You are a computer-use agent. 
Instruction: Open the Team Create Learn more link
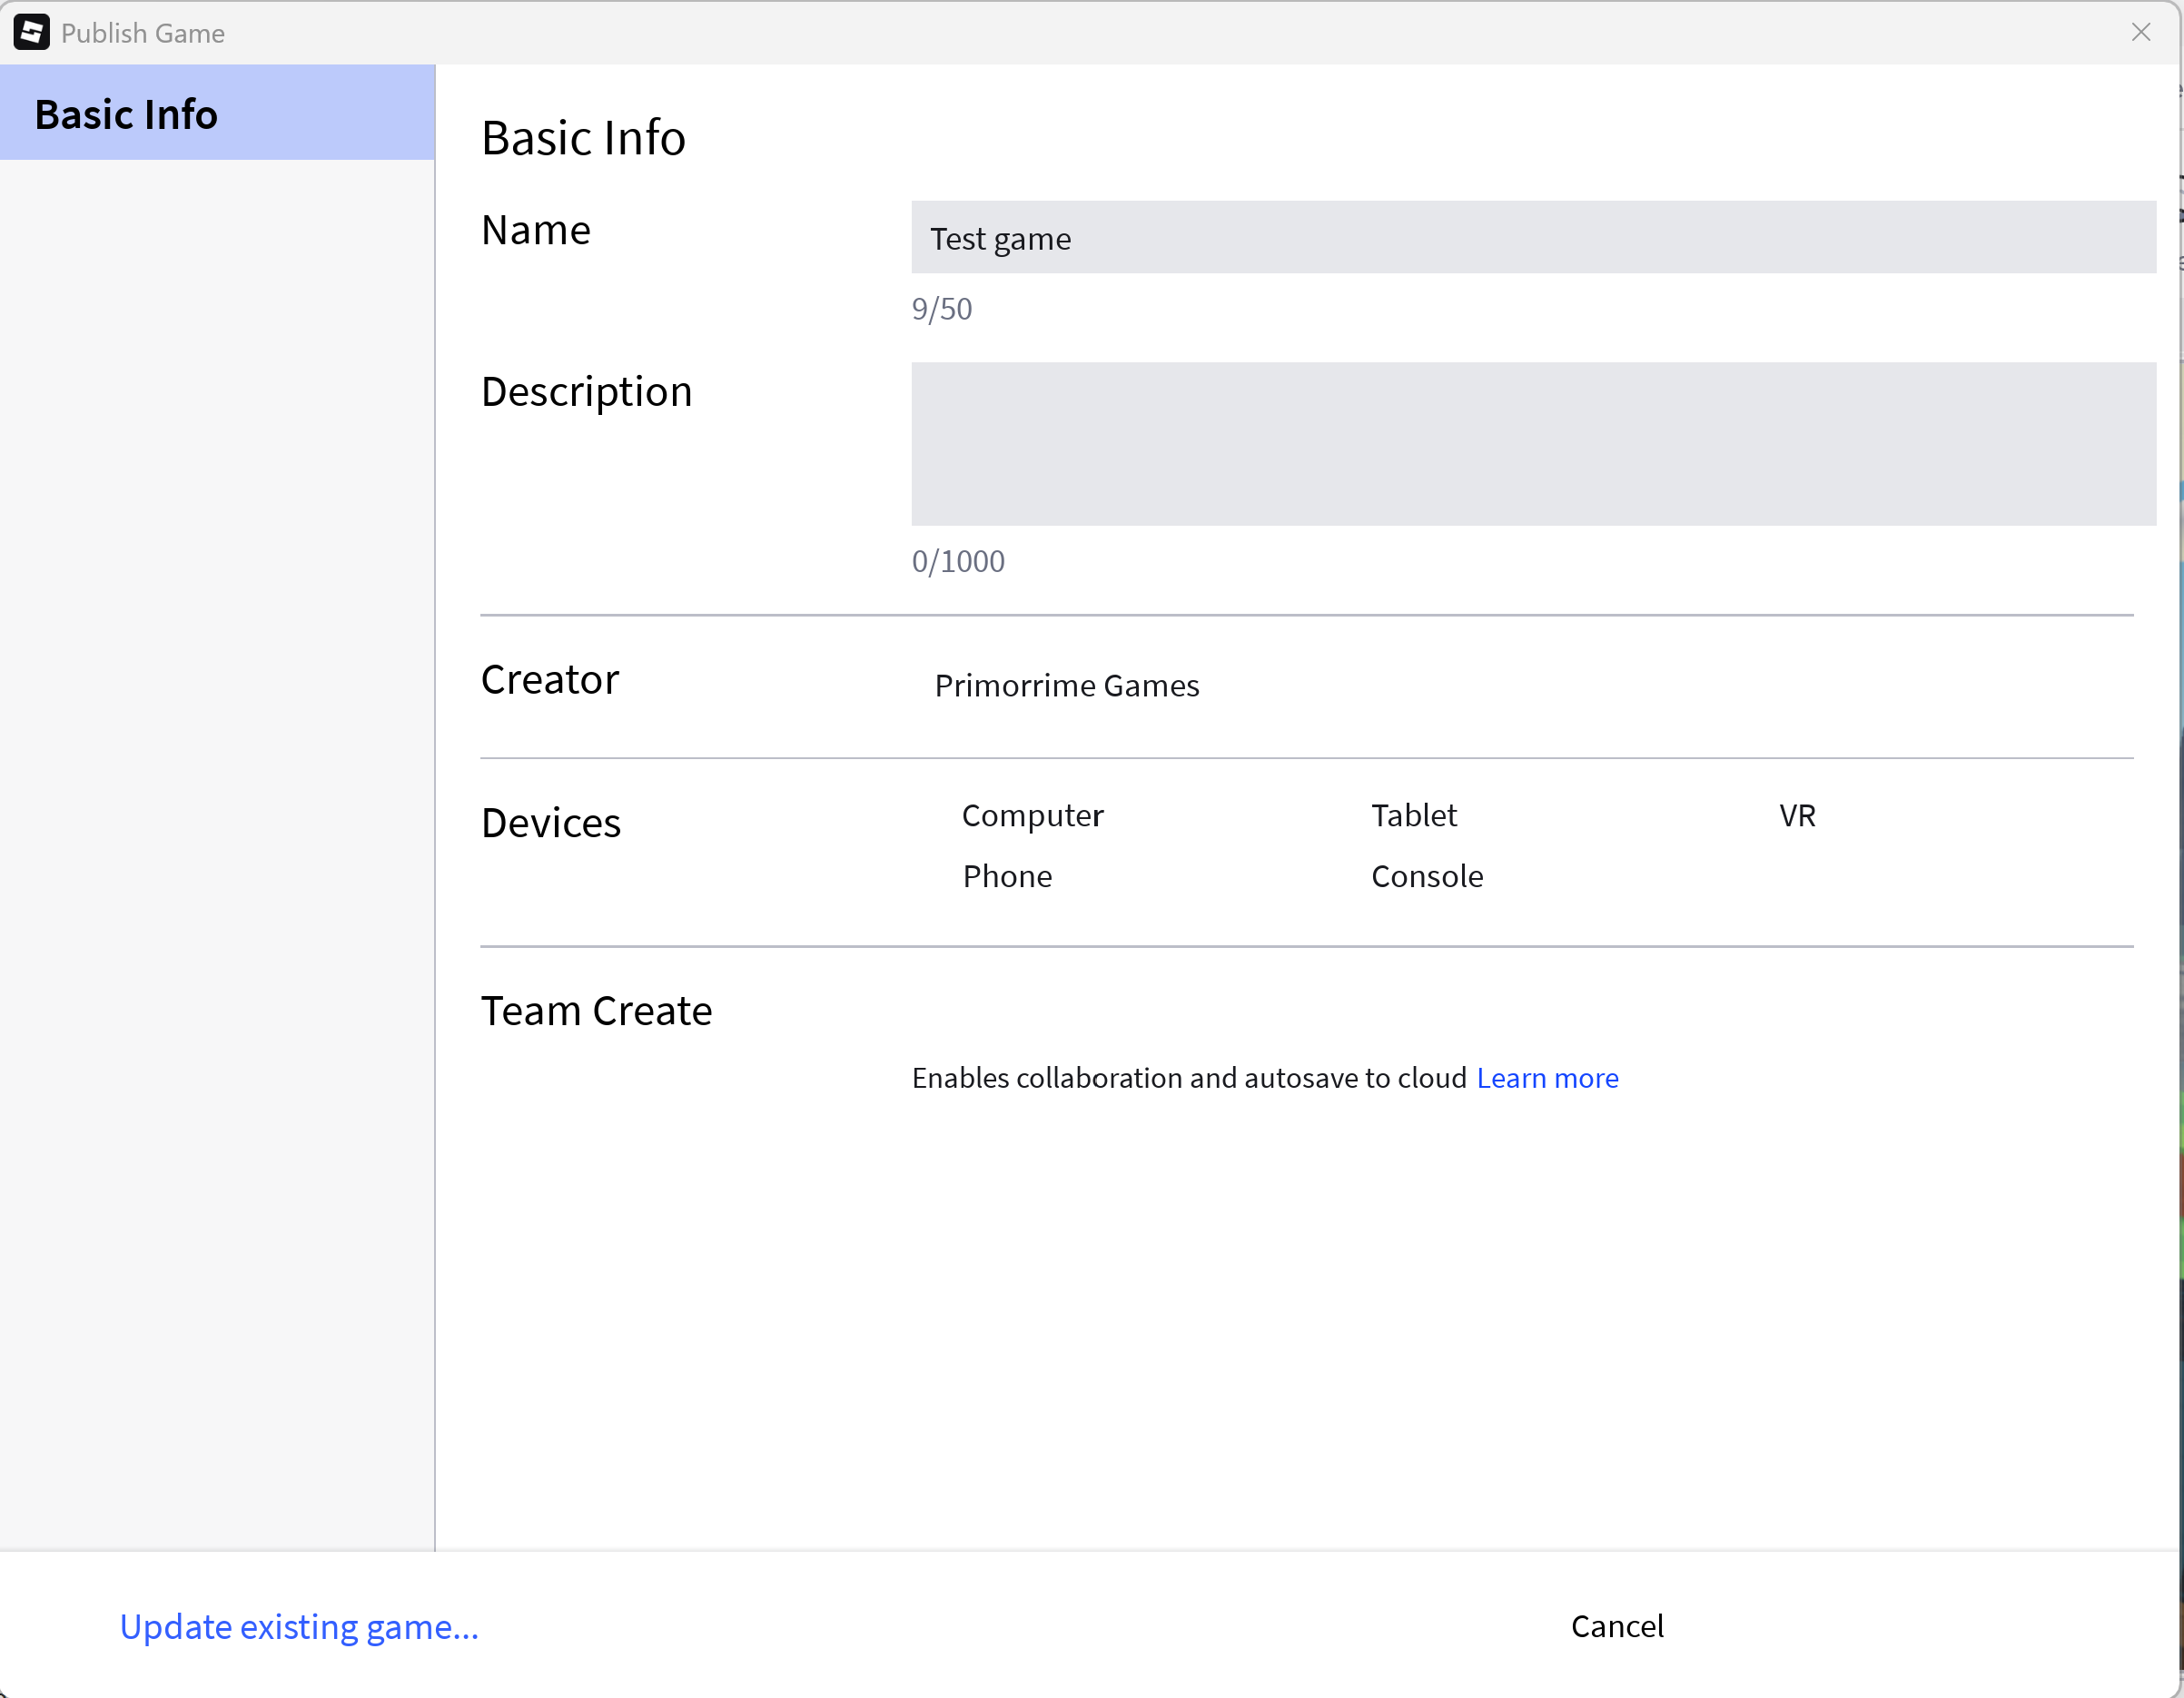(x=1547, y=1078)
